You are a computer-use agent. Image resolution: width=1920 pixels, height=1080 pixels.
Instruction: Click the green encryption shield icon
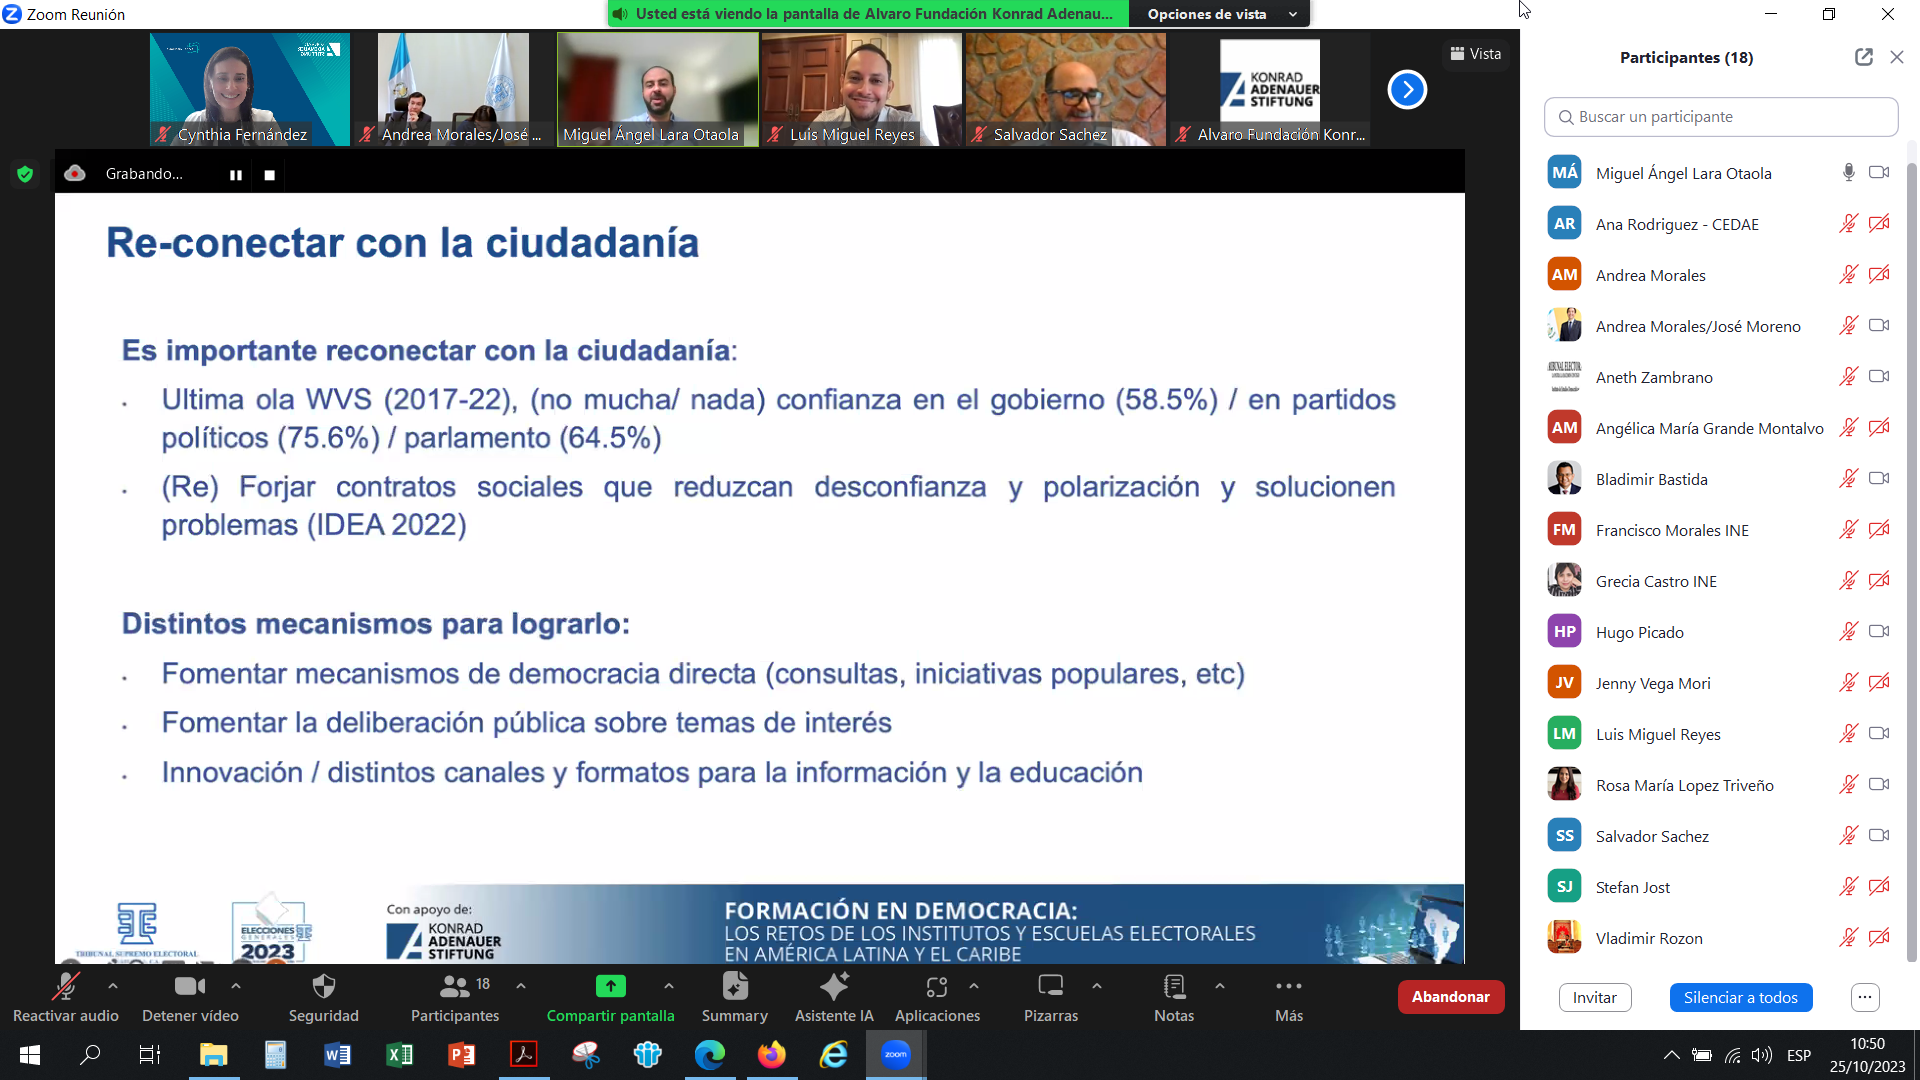click(x=25, y=174)
